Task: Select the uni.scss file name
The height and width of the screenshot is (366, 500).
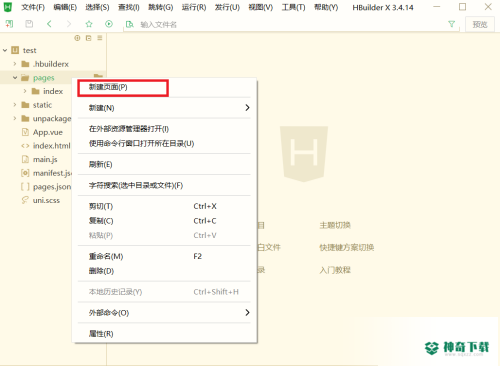Action: point(46,200)
